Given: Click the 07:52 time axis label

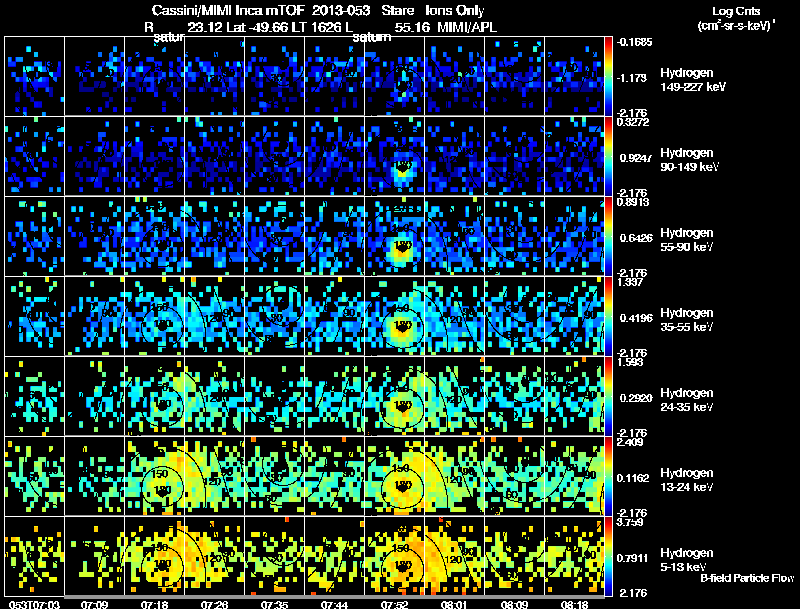Looking at the screenshot, I should [394, 604].
